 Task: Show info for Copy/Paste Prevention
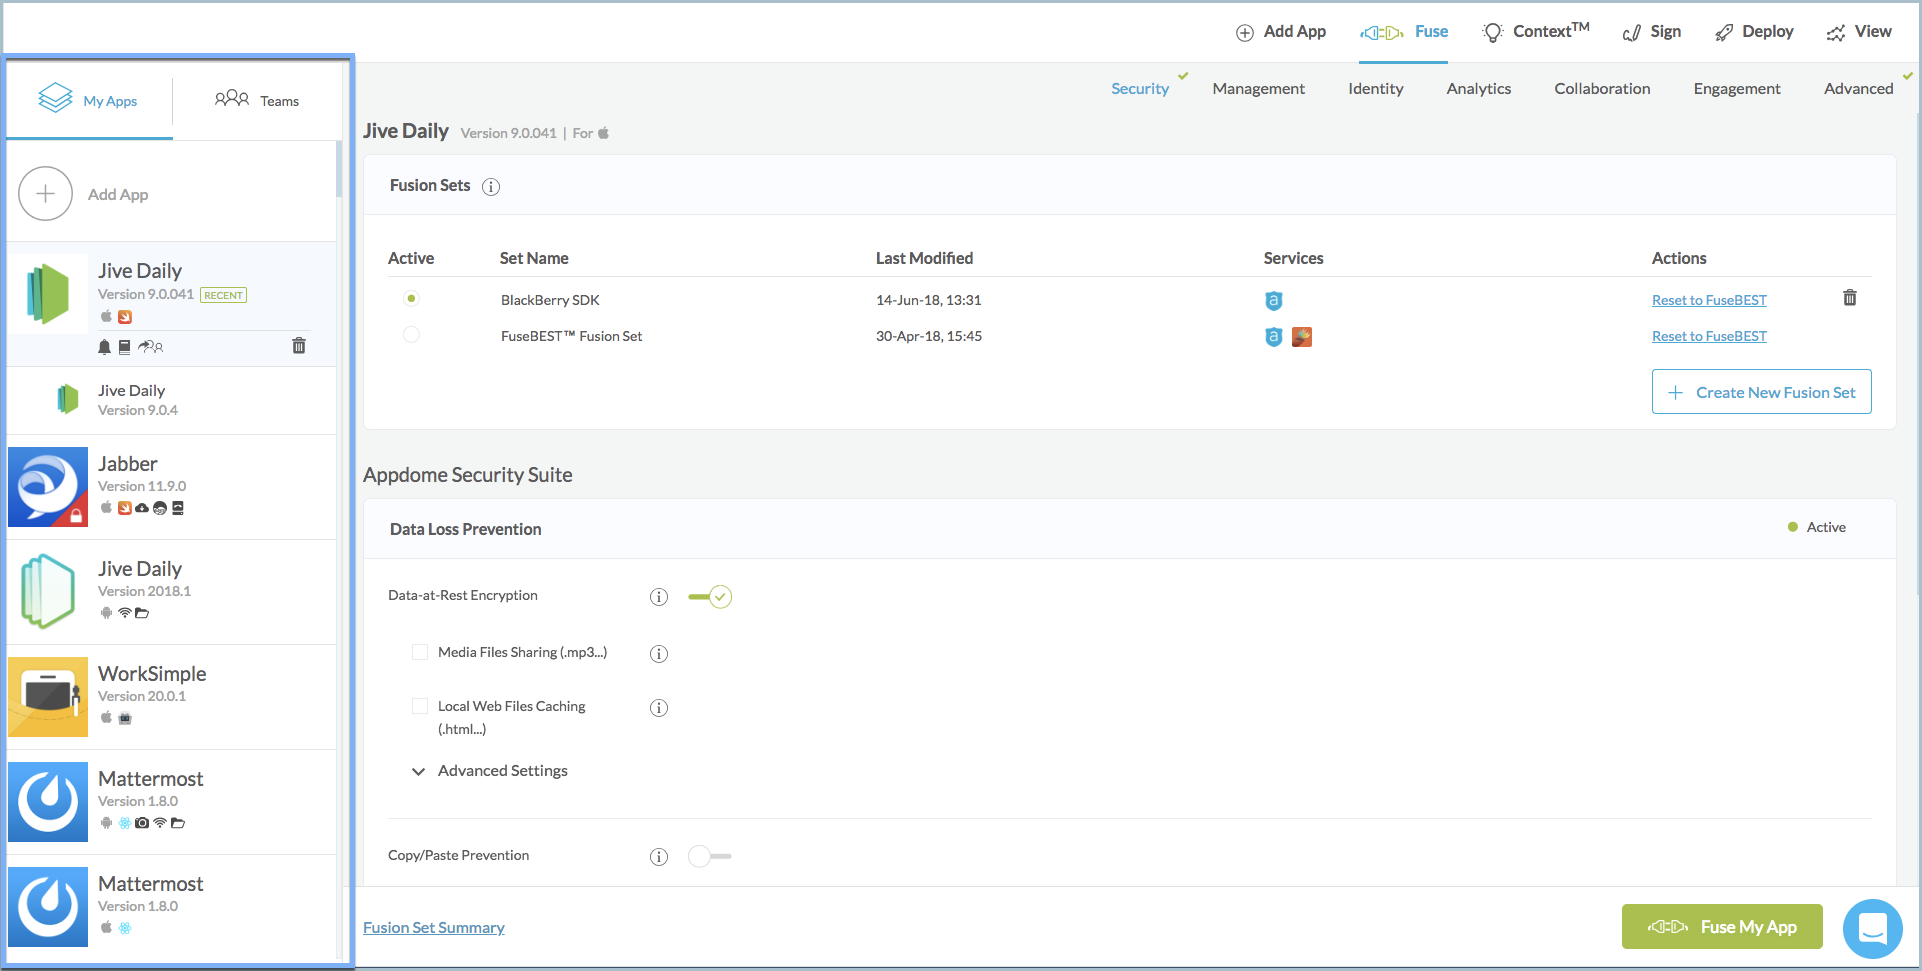659,857
